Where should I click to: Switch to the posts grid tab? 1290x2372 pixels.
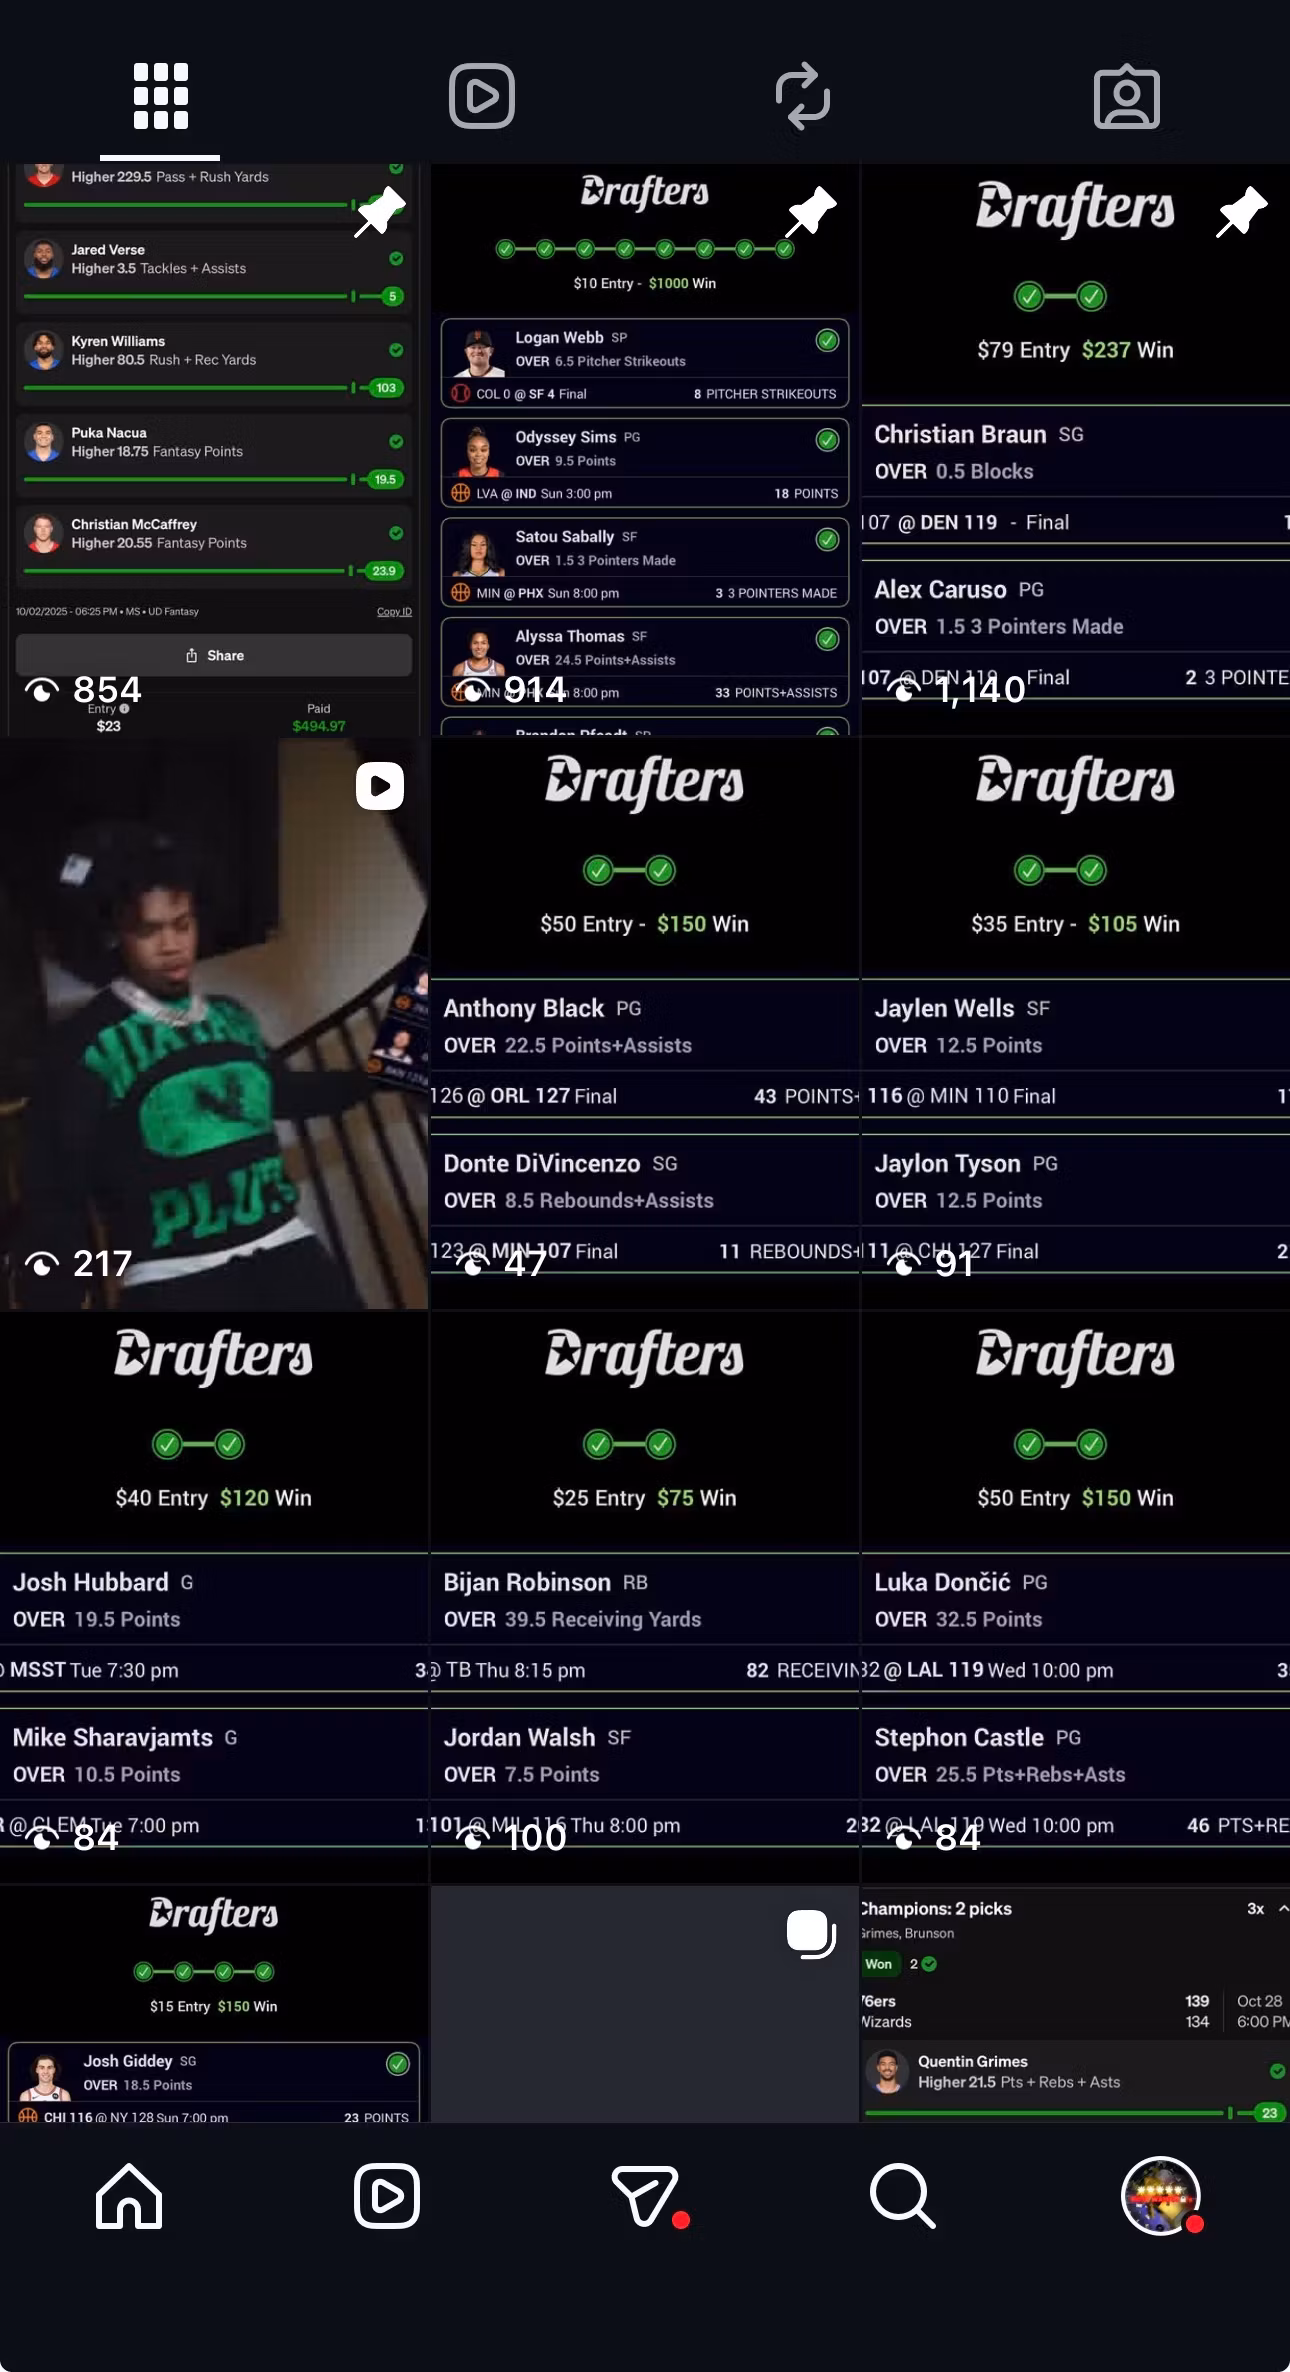click(x=160, y=96)
